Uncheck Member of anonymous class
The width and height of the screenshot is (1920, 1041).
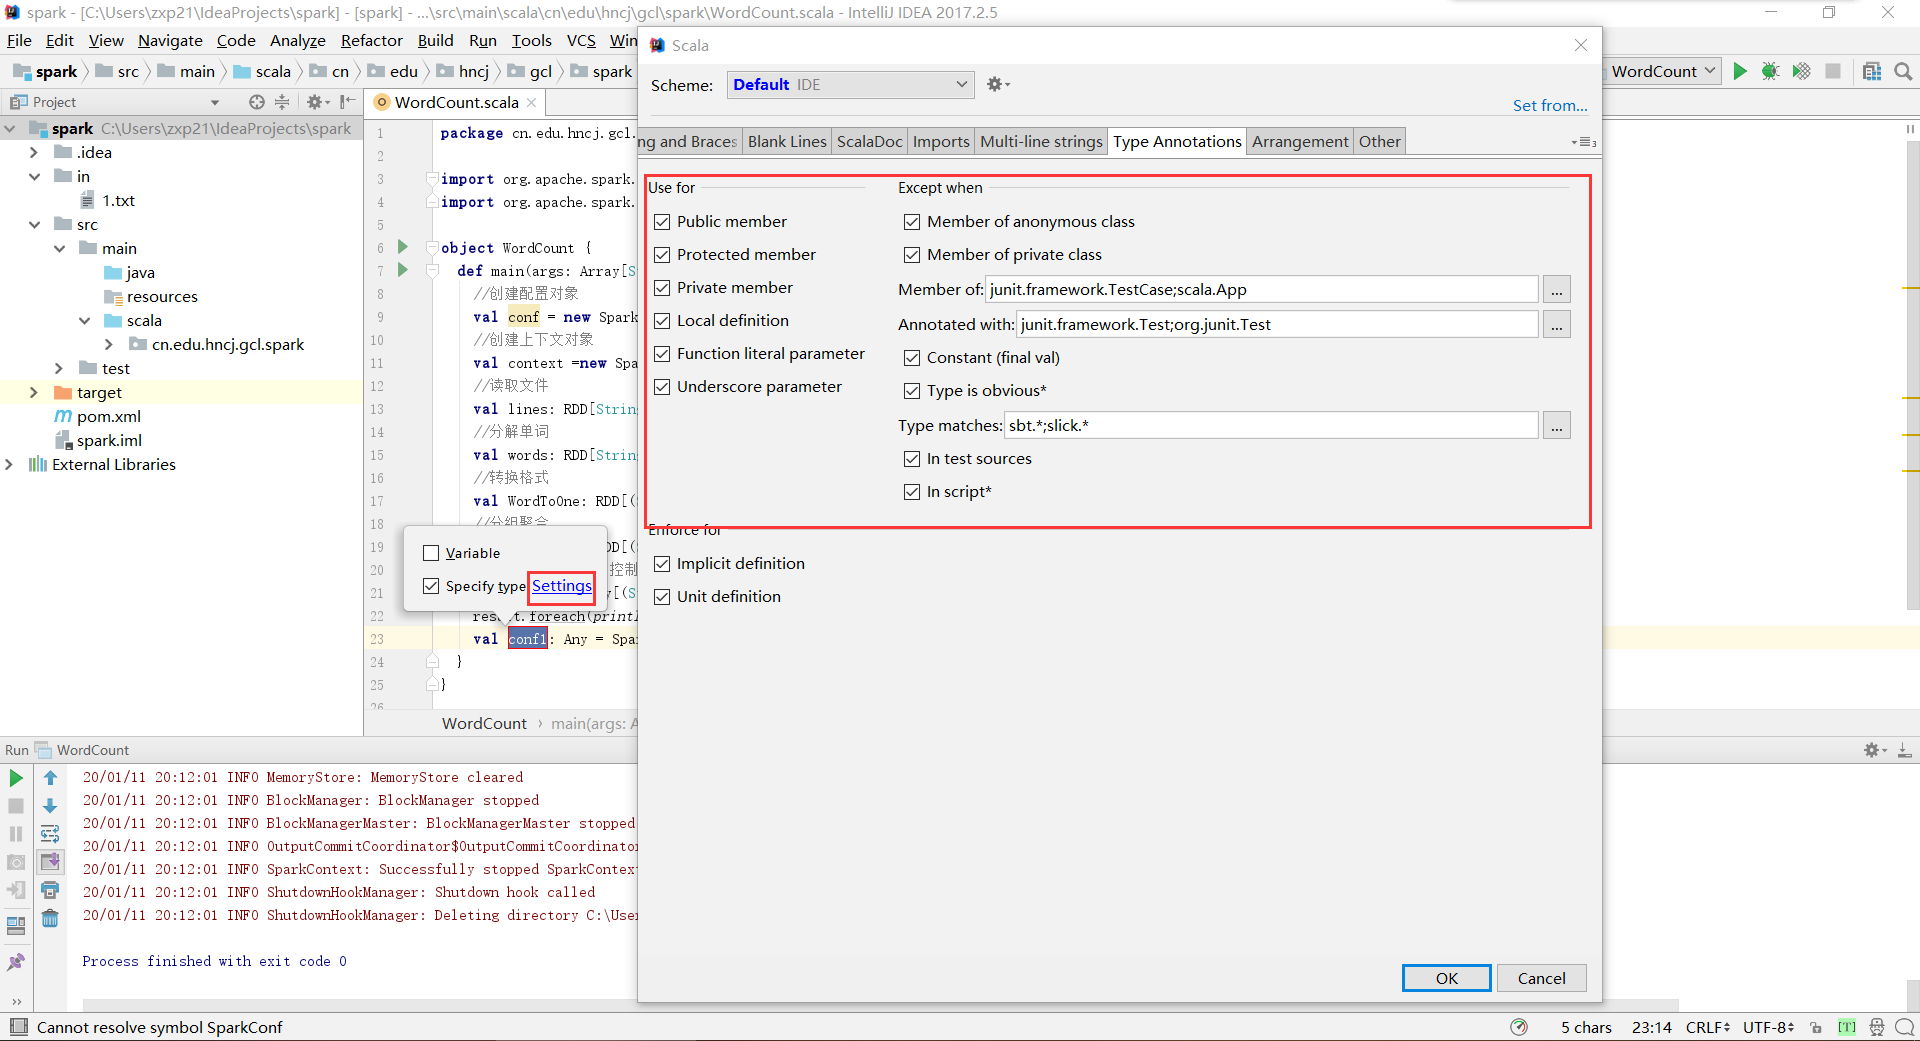(x=911, y=221)
